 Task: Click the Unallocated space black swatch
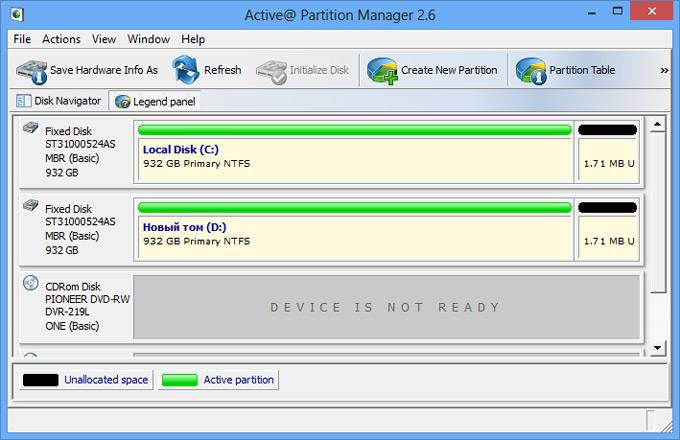click(40, 380)
